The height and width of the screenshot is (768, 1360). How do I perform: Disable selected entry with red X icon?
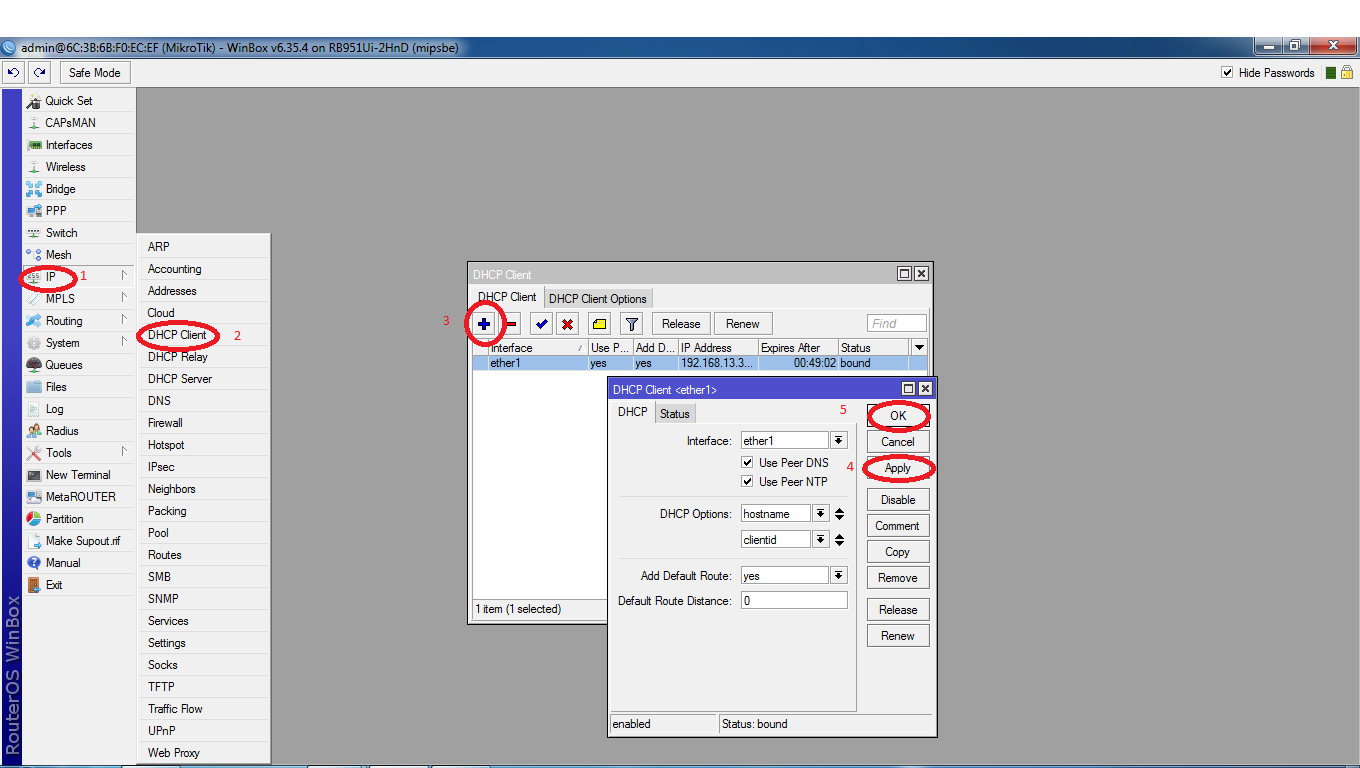(568, 324)
